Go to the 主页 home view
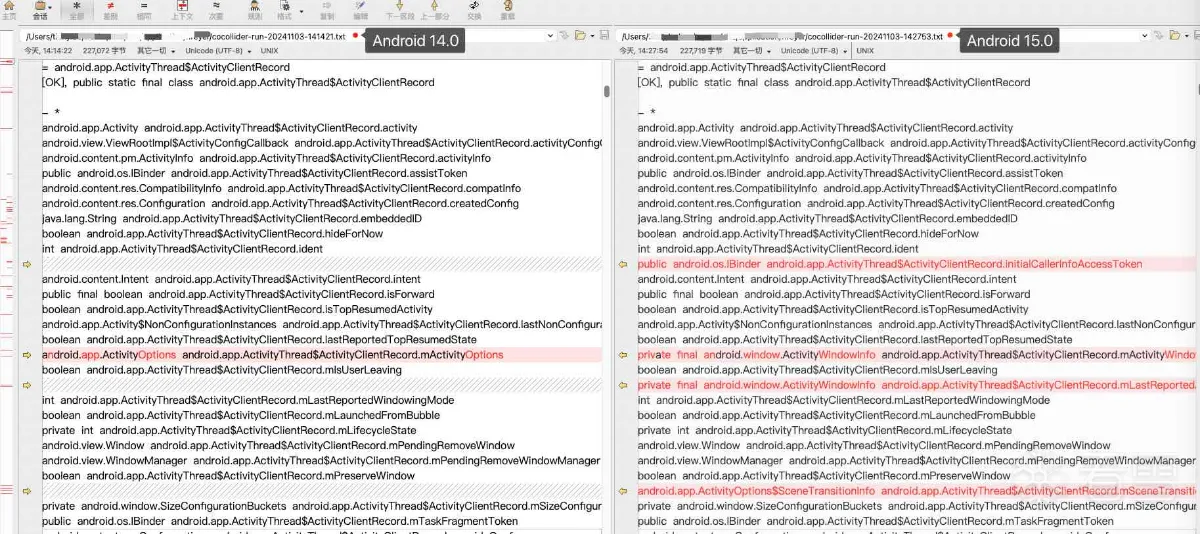This screenshot has height=534, width=1200. click(8, 10)
